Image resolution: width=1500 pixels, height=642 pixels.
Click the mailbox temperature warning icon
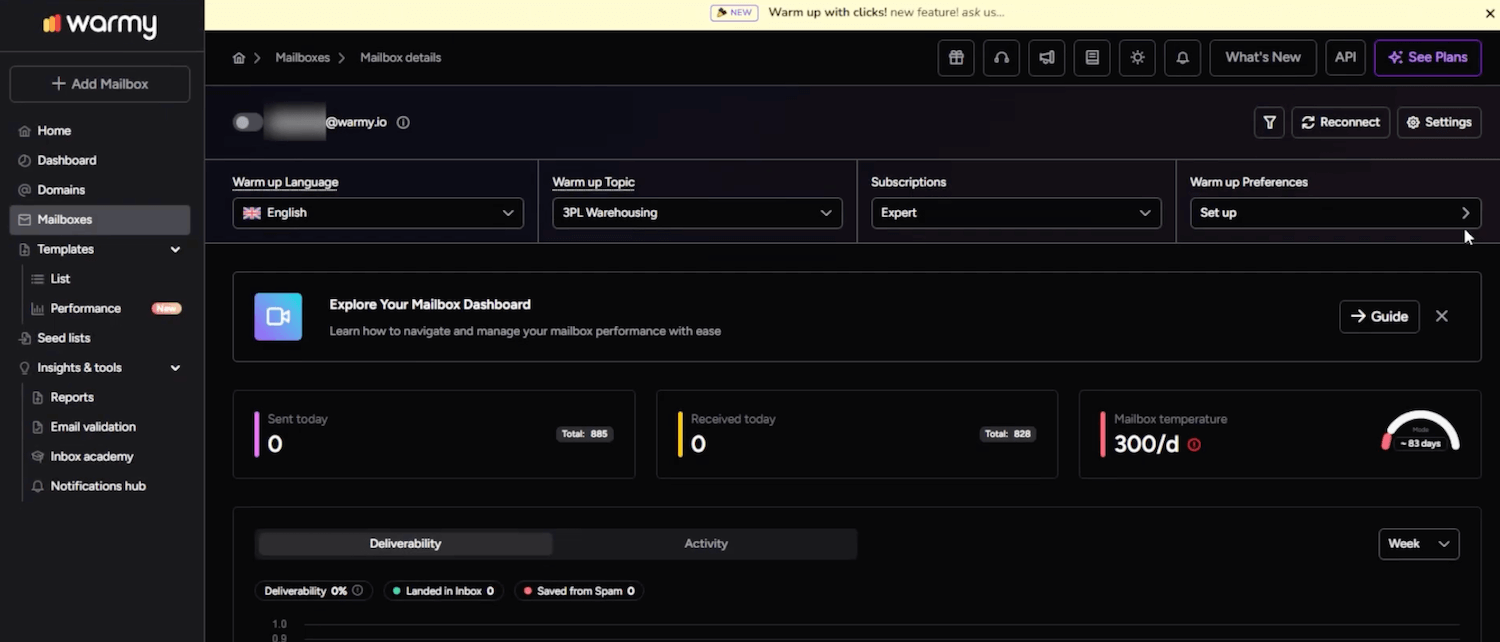point(1194,445)
